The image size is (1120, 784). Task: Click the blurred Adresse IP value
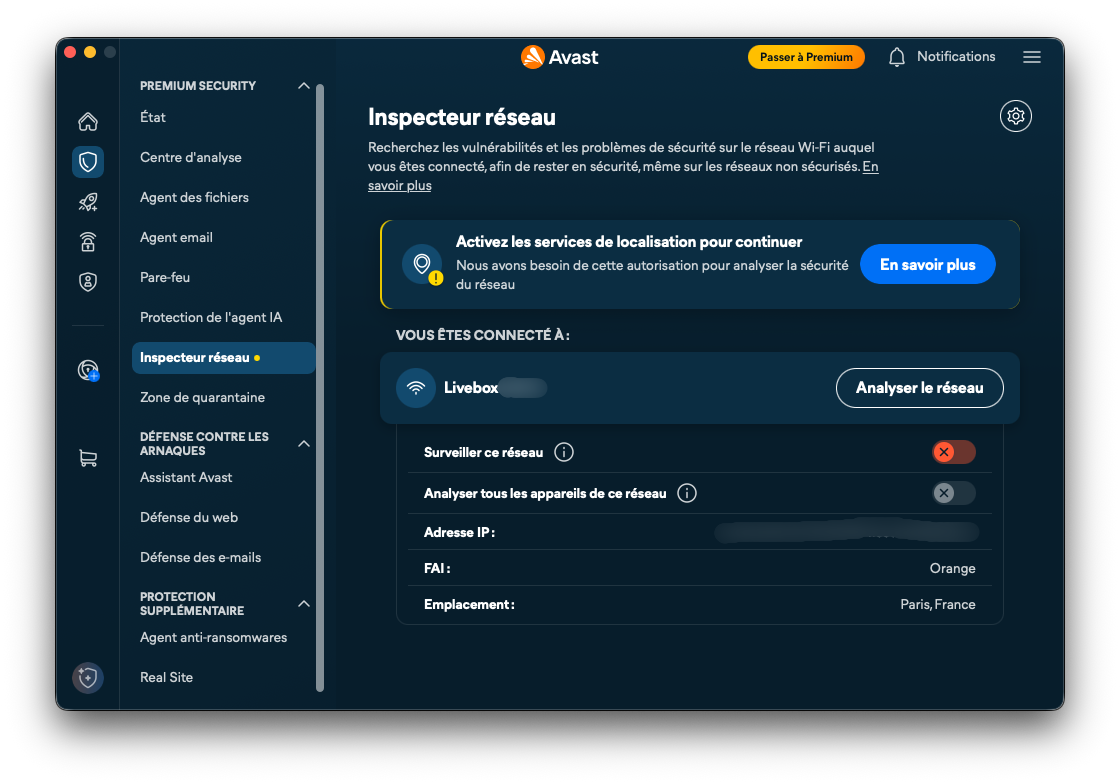pyautogui.click(x=846, y=532)
